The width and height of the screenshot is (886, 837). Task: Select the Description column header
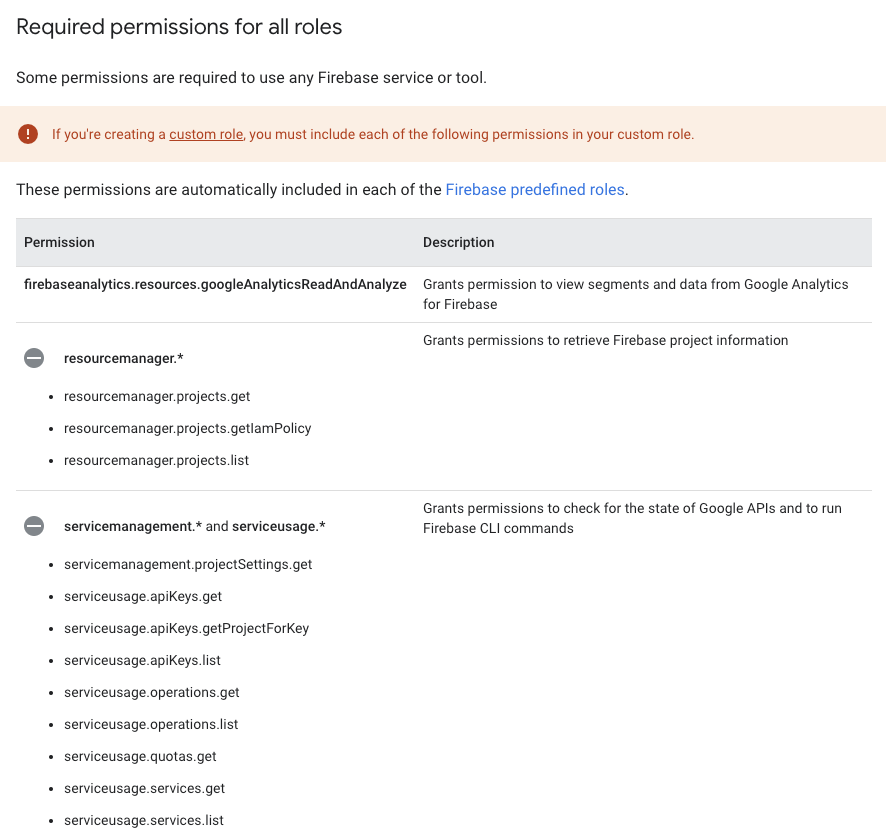[x=458, y=242]
